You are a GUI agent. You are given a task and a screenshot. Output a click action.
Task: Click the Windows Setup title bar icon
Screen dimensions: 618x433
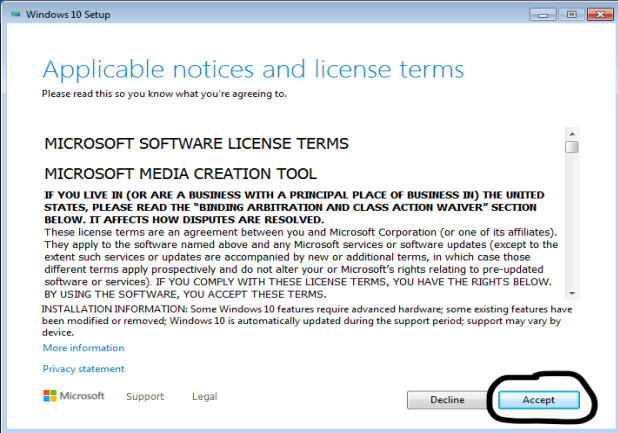tap(16, 14)
